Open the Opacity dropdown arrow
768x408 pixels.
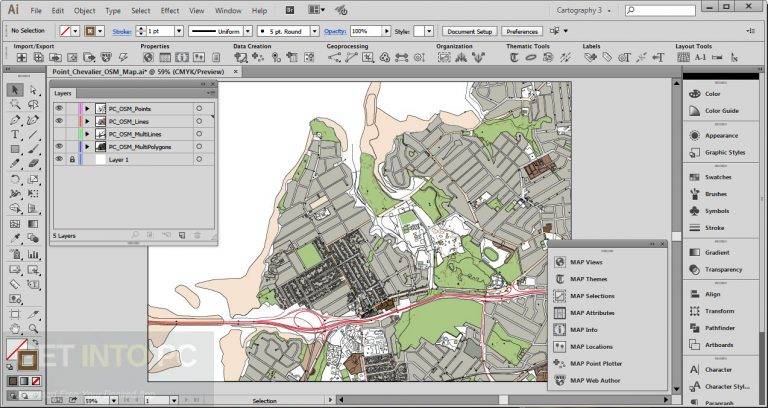[x=386, y=31]
